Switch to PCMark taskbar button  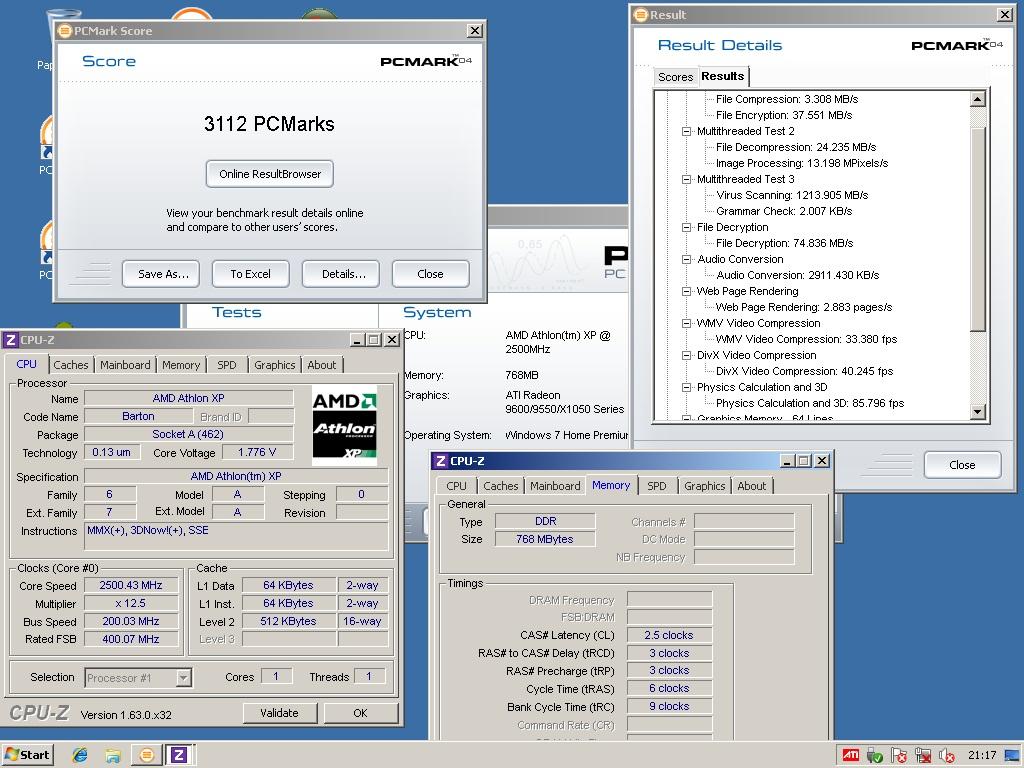(147, 755)
